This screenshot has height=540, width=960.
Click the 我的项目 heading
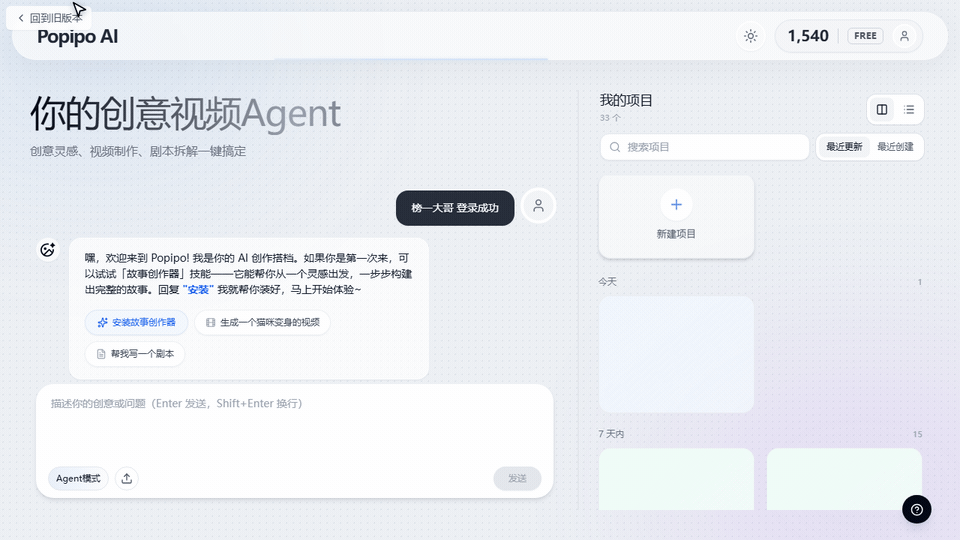[x=626, y=100]
